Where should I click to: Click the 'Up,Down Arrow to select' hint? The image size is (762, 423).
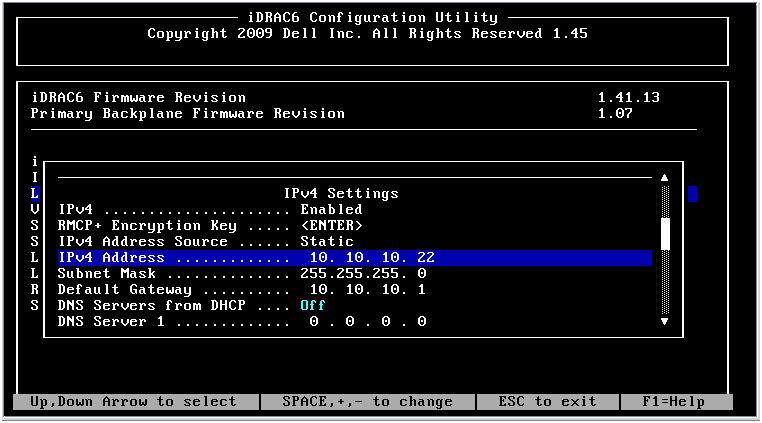point(133,402)
